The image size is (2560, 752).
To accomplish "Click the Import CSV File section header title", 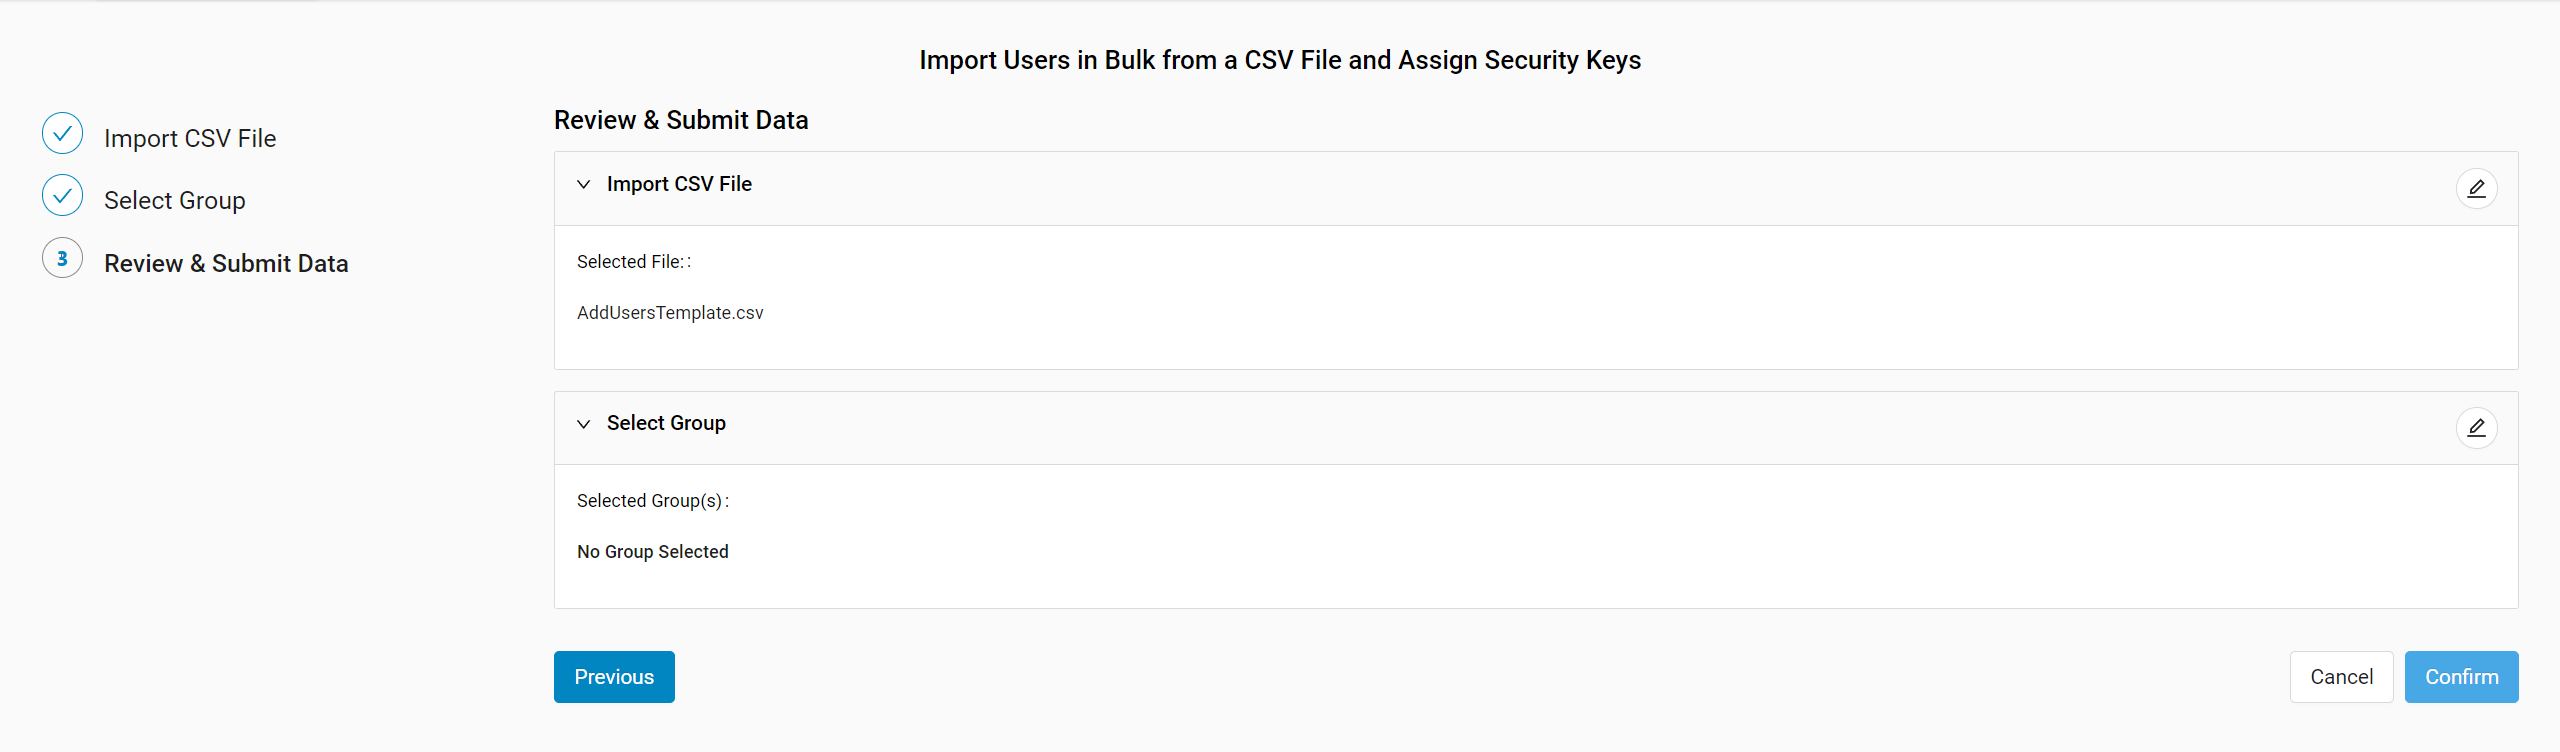I will click(679, 184).
